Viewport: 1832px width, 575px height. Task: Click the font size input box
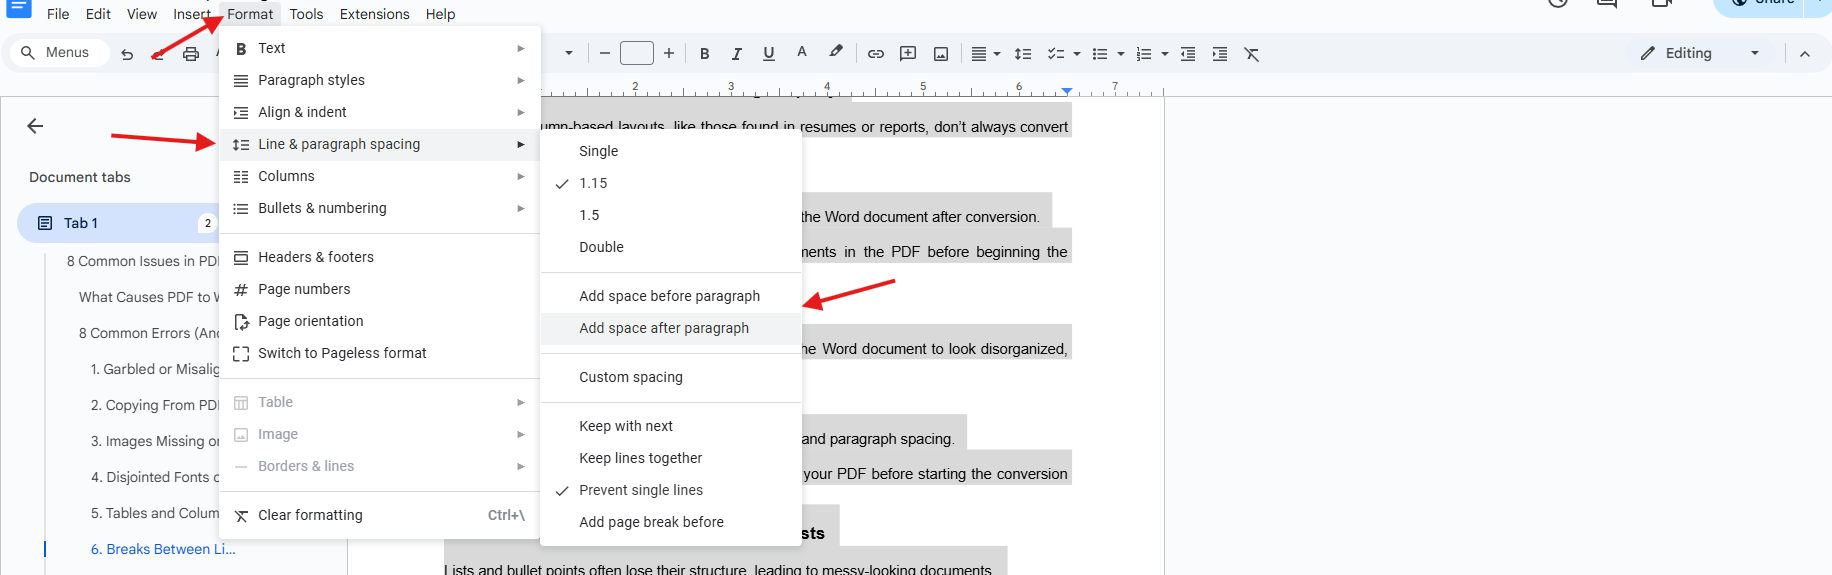coord(637,54)
